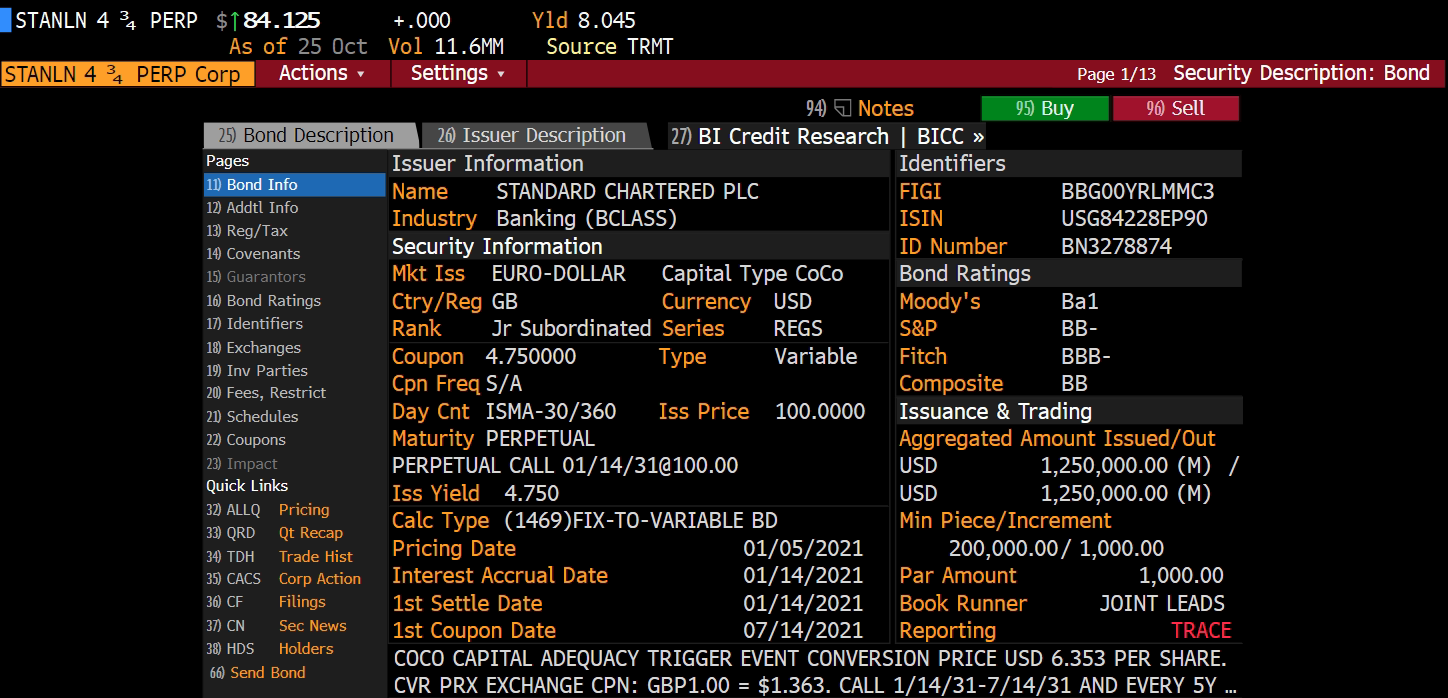Open the ALLQ Pricing quick link
Image resolution: width=1448 pixels, height=698 pixels.
[x=268, y=510]
